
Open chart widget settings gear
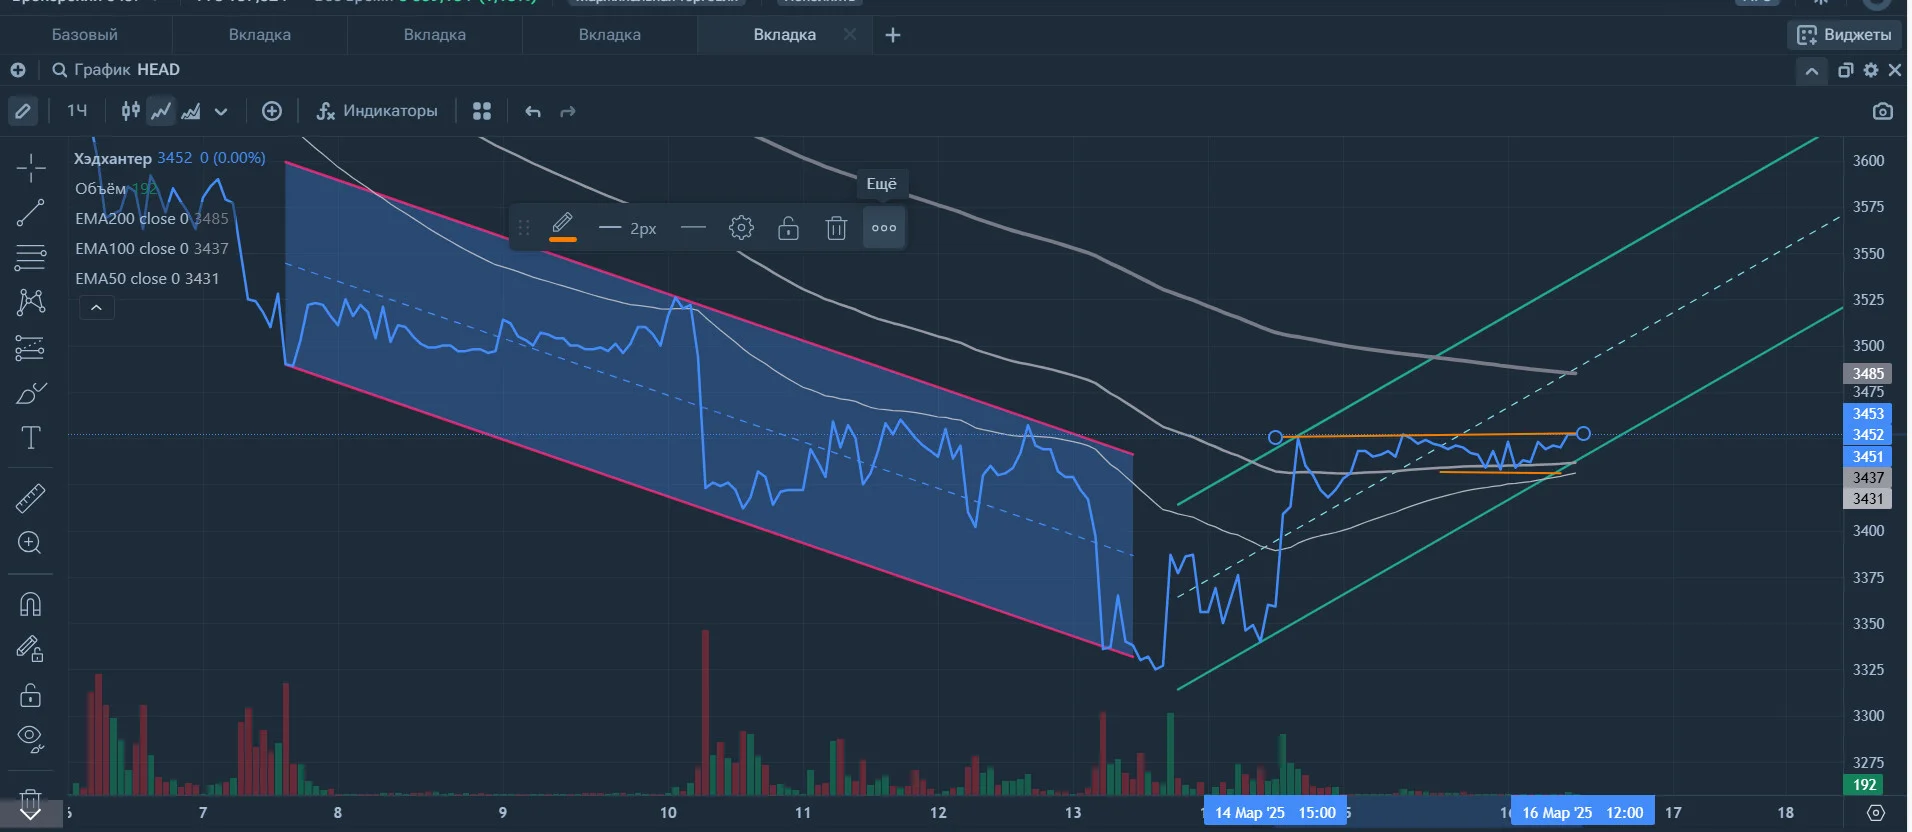click(1871, 70)
